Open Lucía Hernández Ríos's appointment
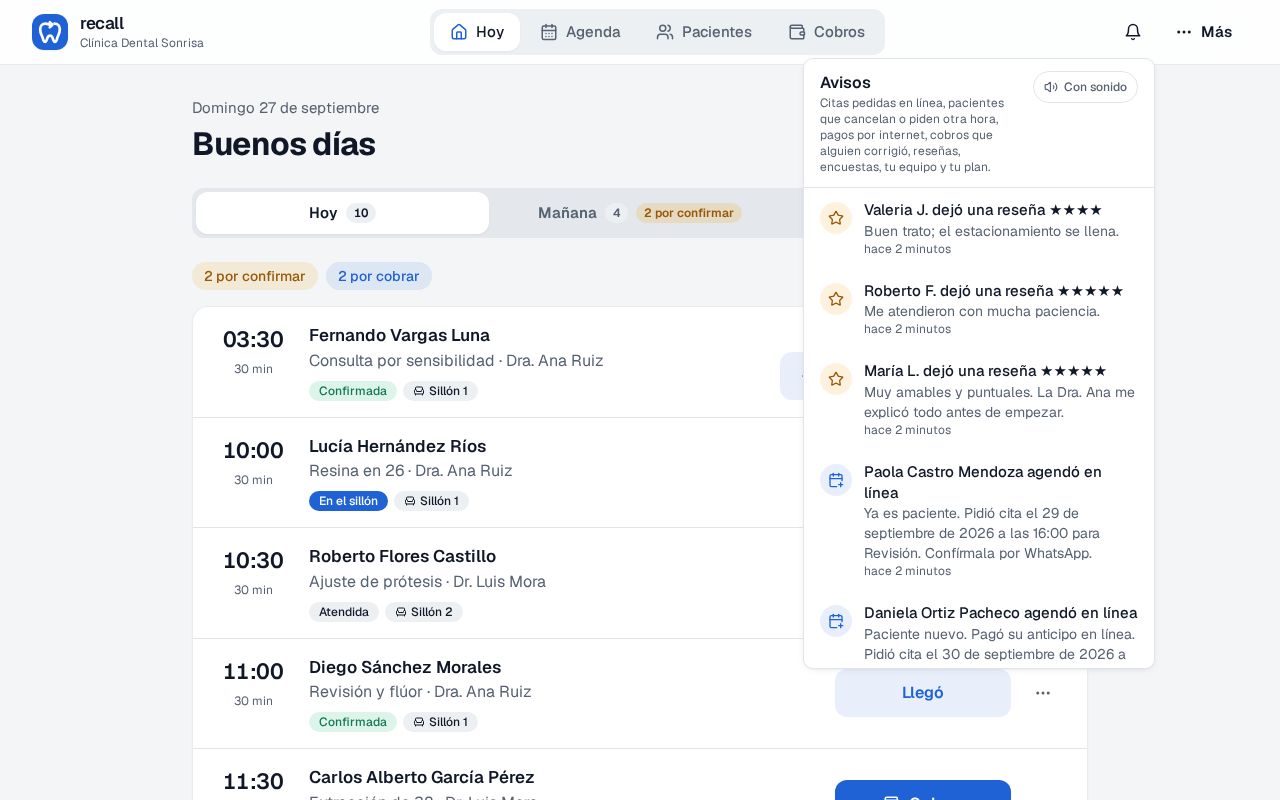Image resolution: width=1280 pixels, height=800 pixels. (x=397, y=446)
